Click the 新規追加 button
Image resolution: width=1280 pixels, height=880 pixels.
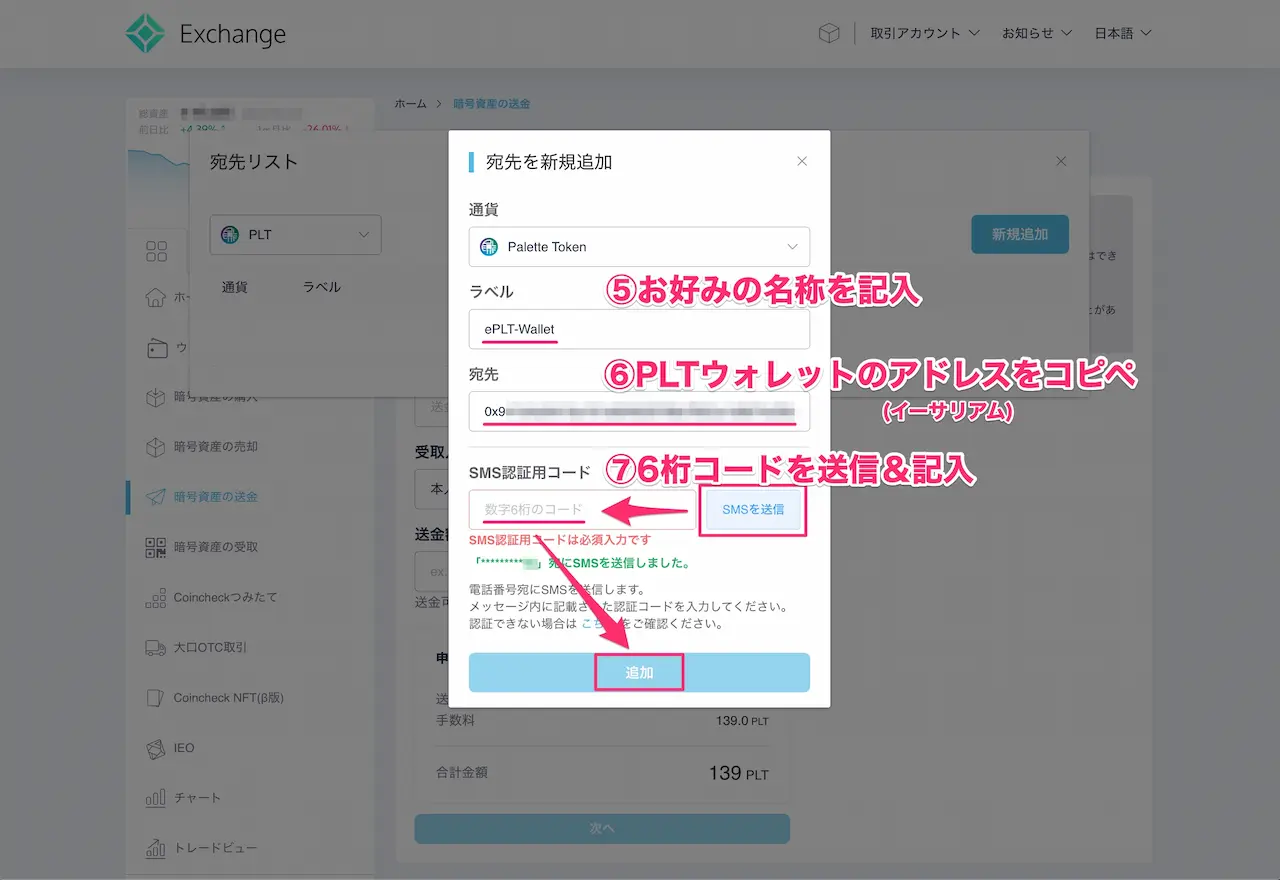point(1020,234)
